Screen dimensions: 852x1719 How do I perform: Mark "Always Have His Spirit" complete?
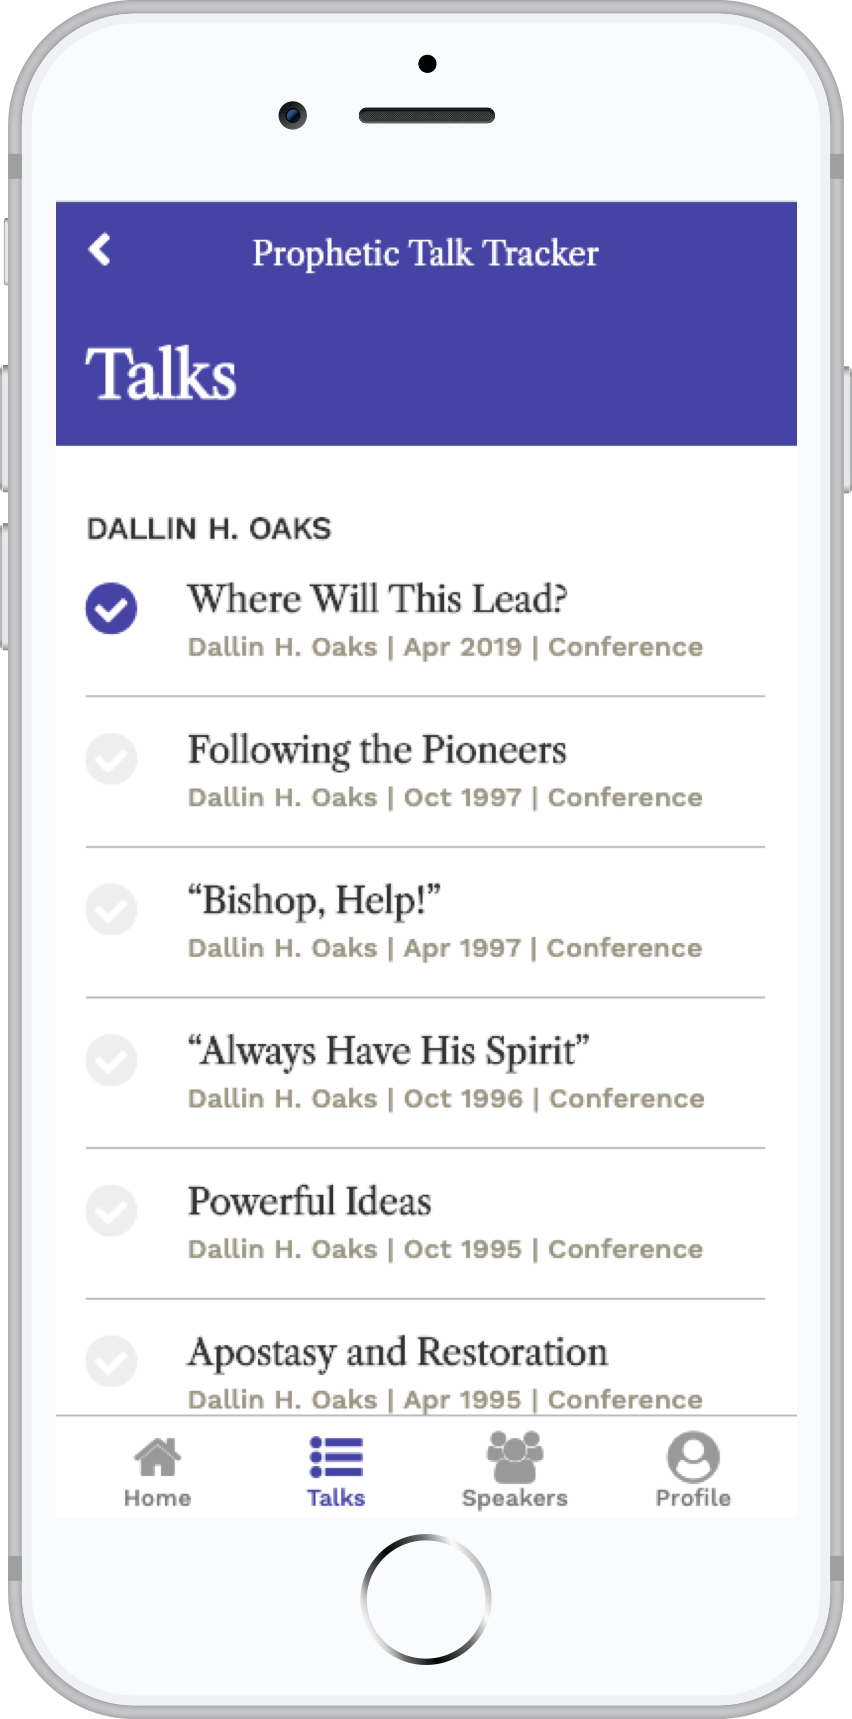tap(111, 1060)
